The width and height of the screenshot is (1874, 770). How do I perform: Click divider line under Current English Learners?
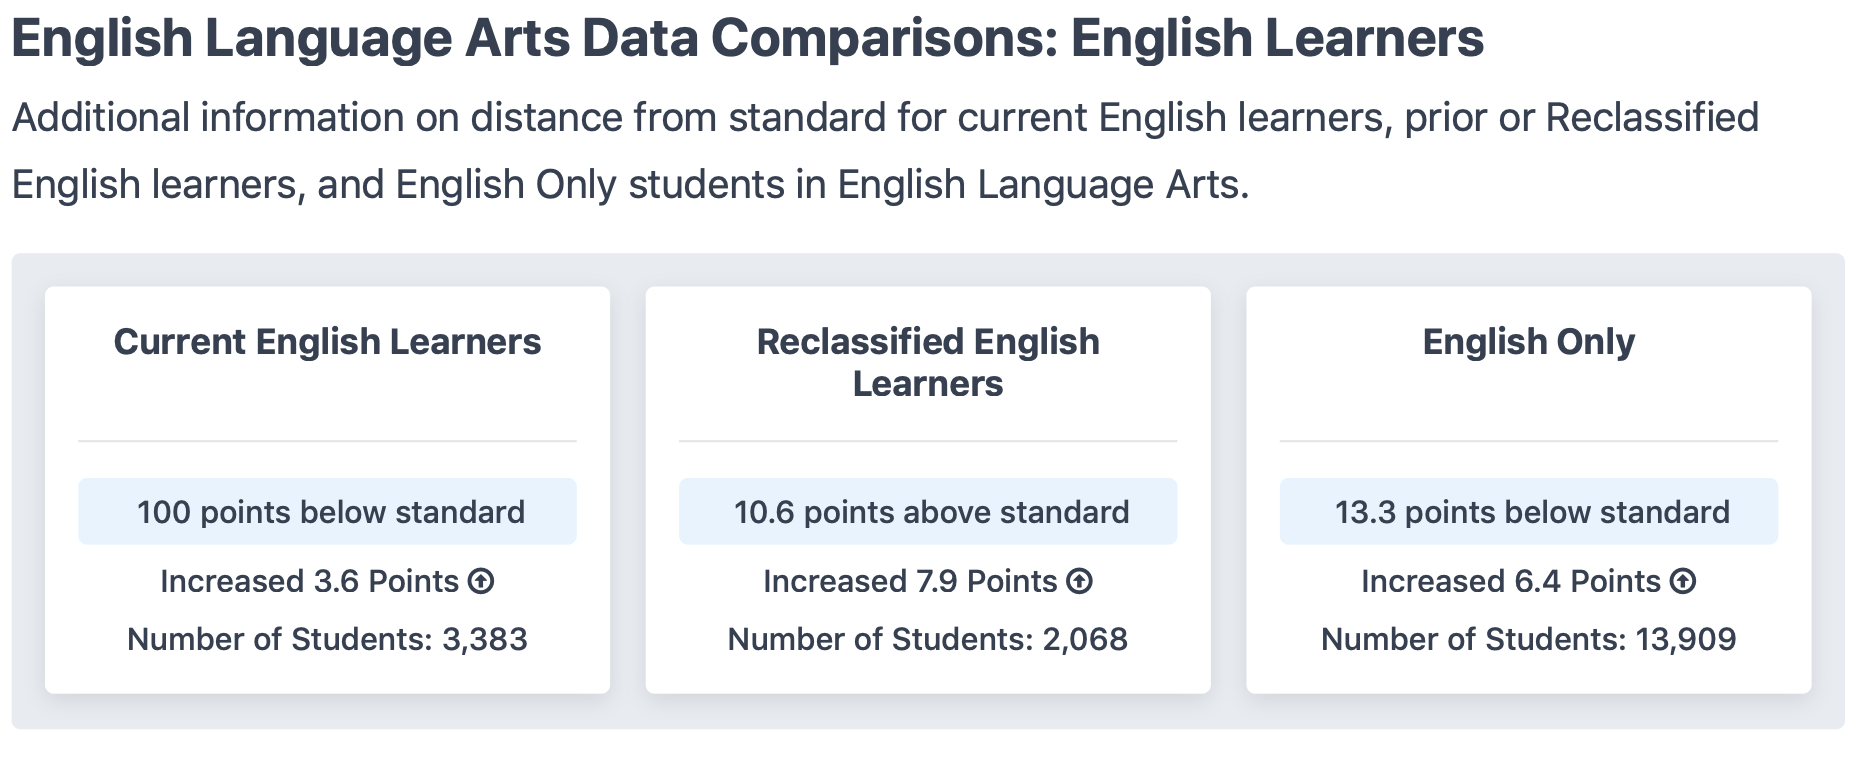point(327,441)
